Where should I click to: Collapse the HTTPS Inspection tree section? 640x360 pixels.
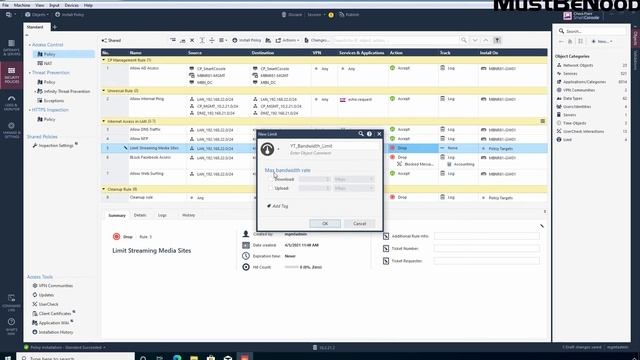[30, 110]
